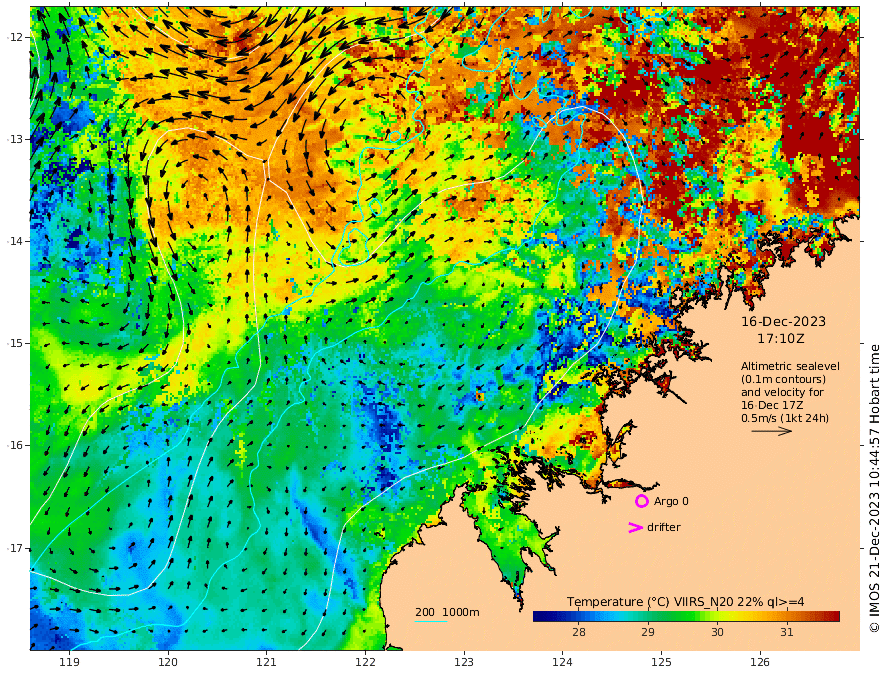
Task: Click the color bar tick label 31
Action: coord(786,632)
